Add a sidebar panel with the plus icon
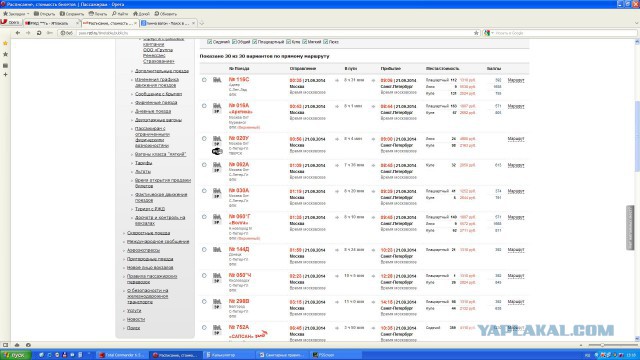640x360 pixels. [5, 75]
